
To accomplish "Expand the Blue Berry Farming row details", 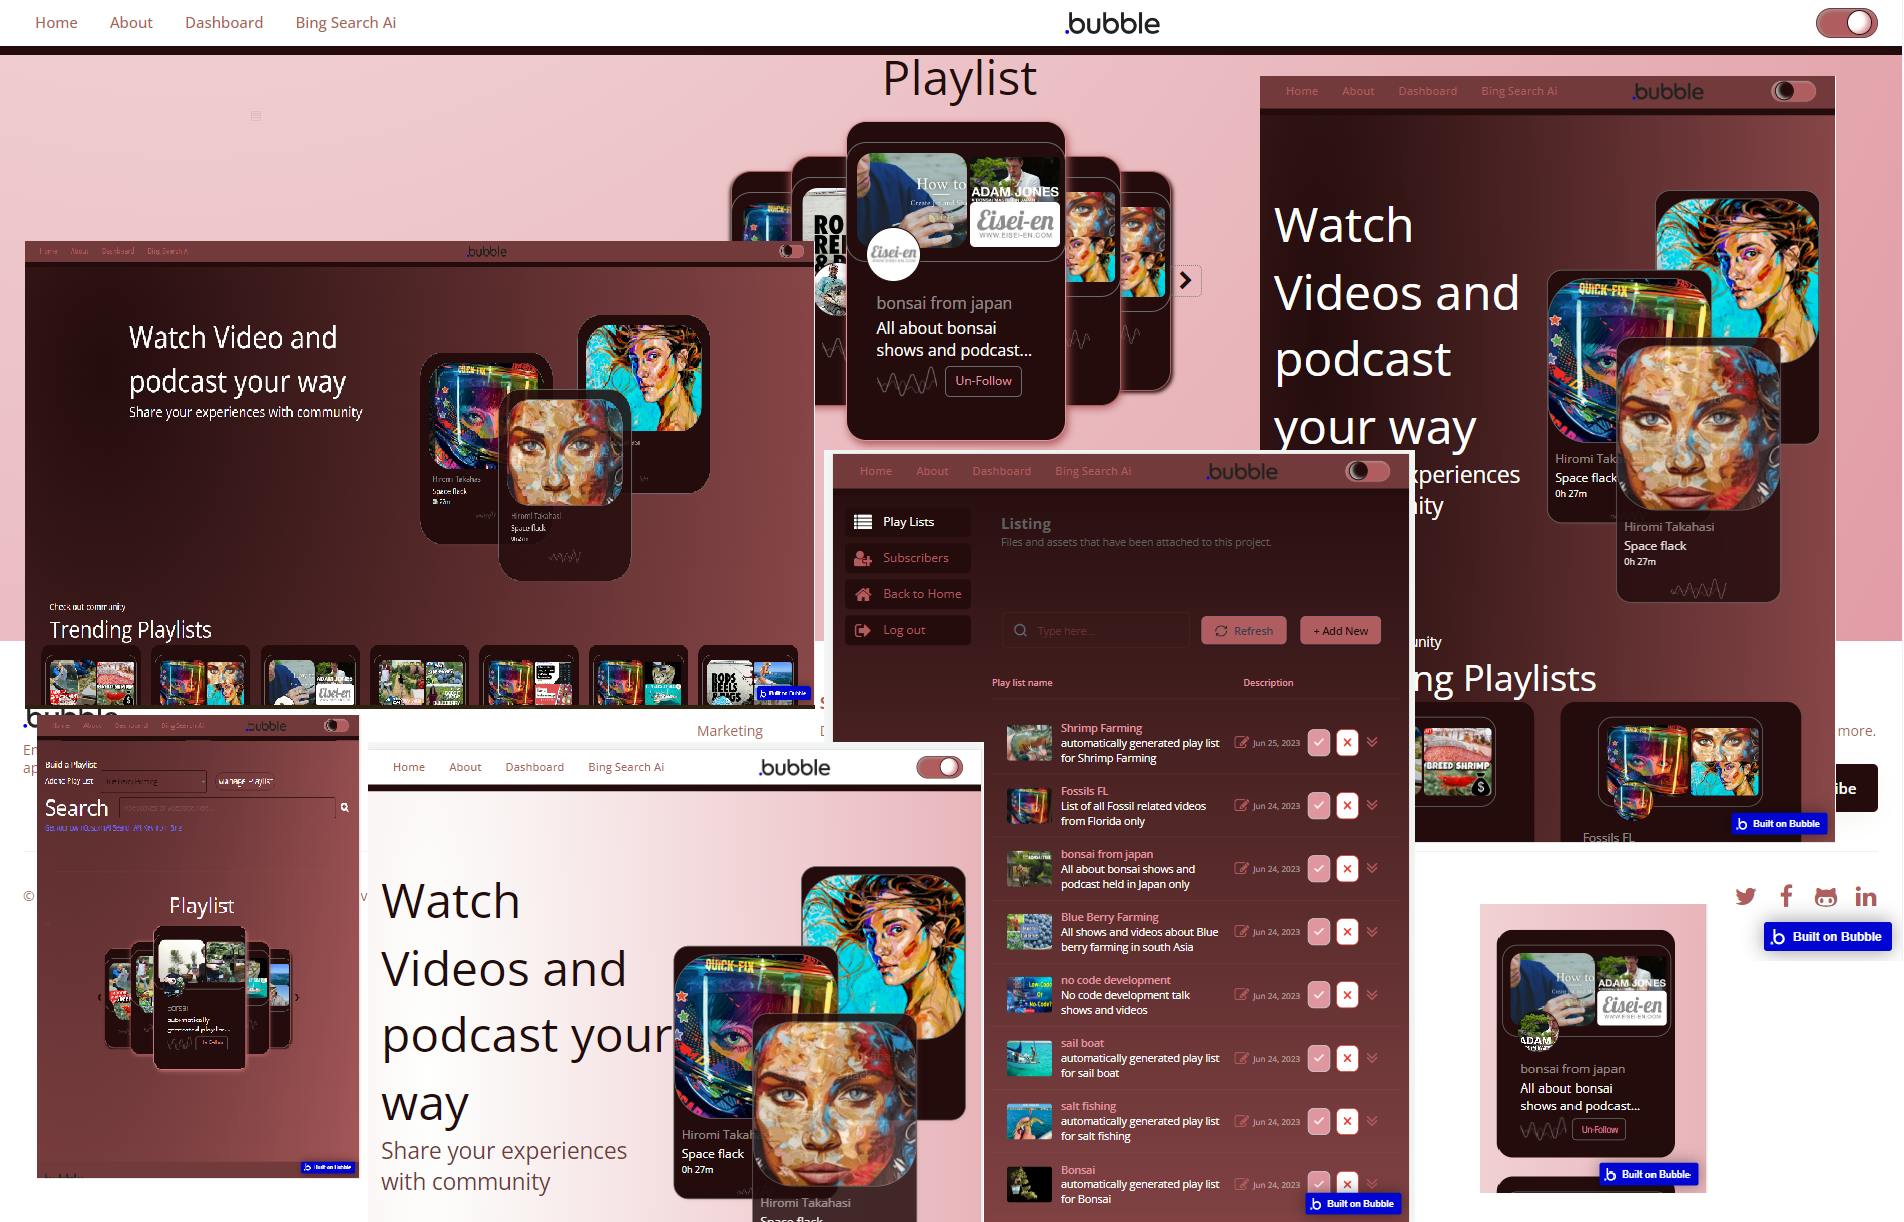I will point(1372,931).
